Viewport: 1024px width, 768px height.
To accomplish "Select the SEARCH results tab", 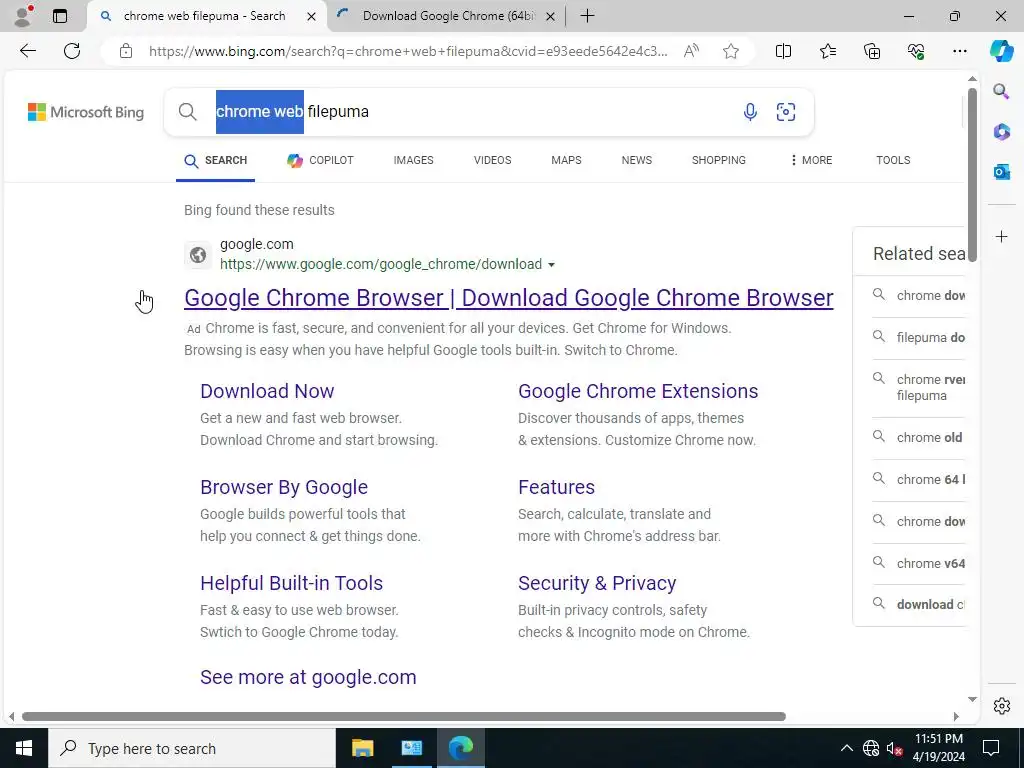I will (x=216, y=160).
